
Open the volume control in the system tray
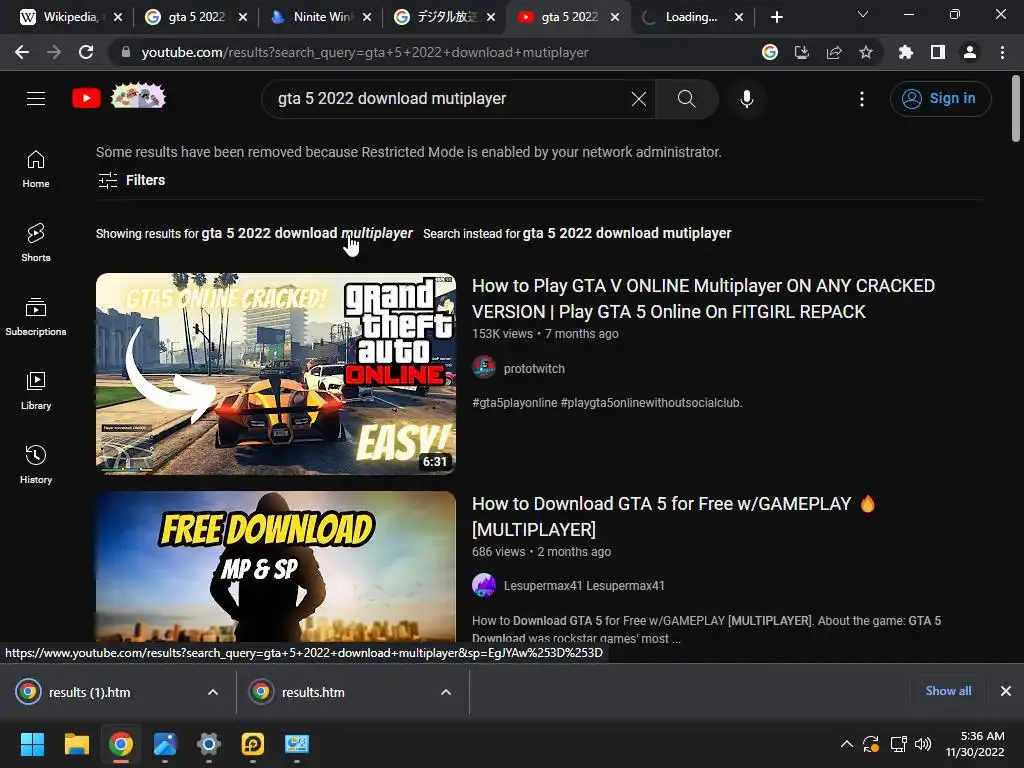point(923,744)
